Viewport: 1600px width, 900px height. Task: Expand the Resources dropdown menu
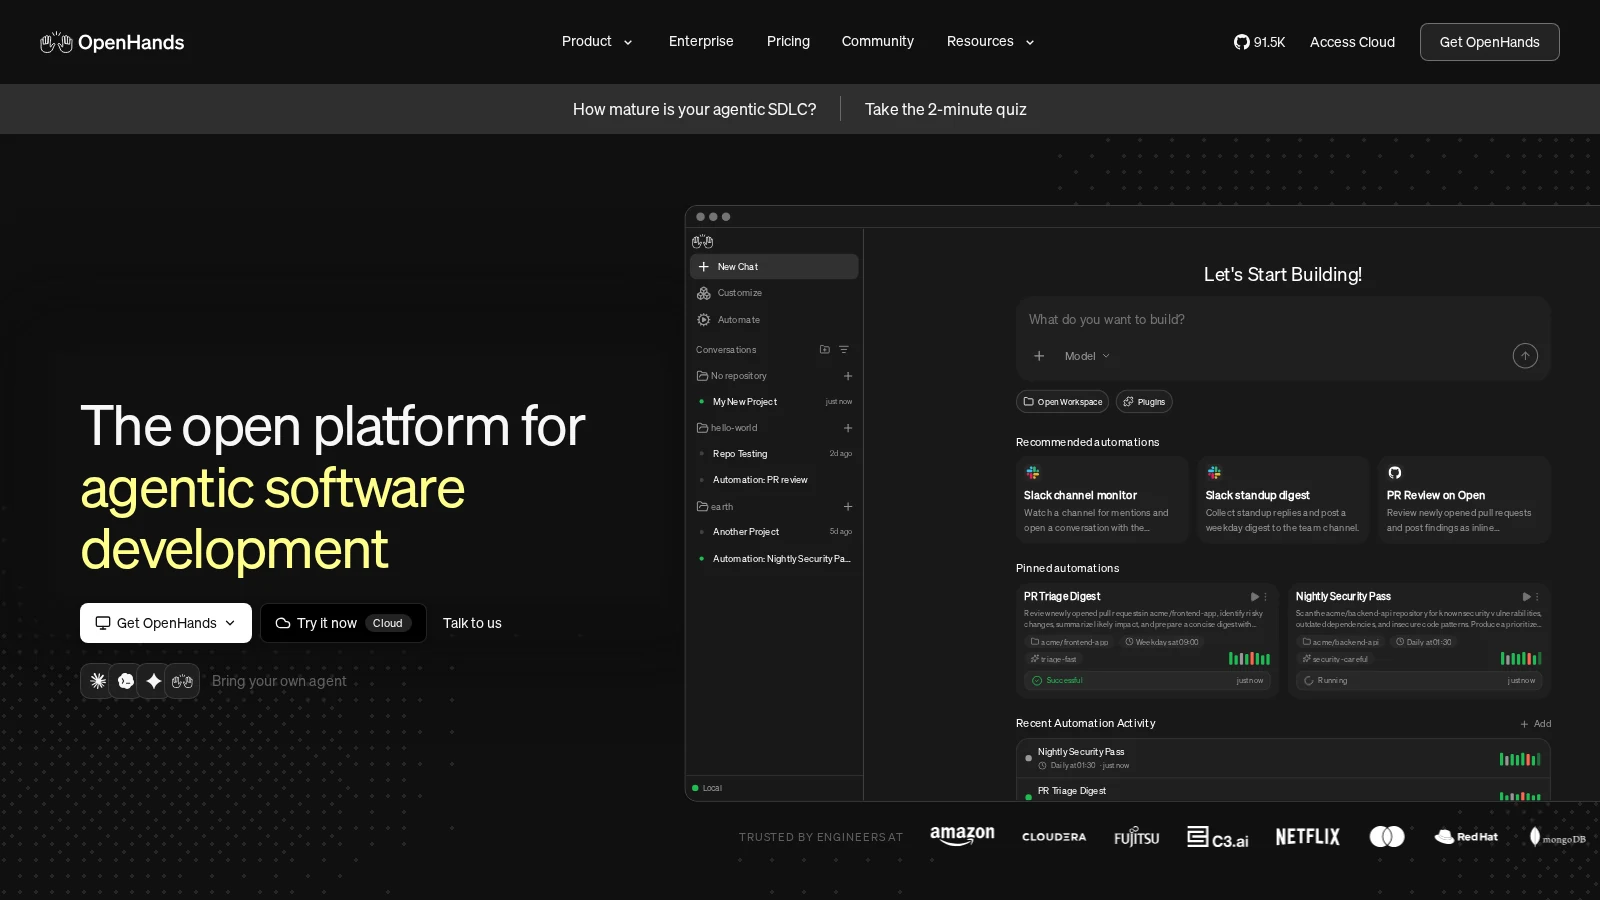[990, 41]
